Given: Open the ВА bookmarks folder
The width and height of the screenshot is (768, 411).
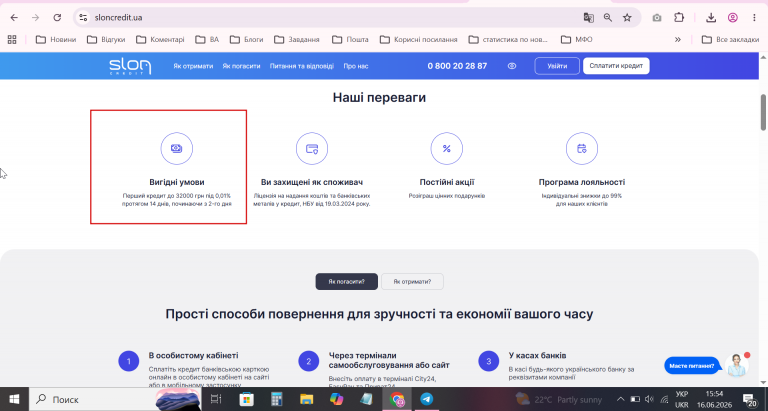Looking at the screenshot, I should click(207, 39).
